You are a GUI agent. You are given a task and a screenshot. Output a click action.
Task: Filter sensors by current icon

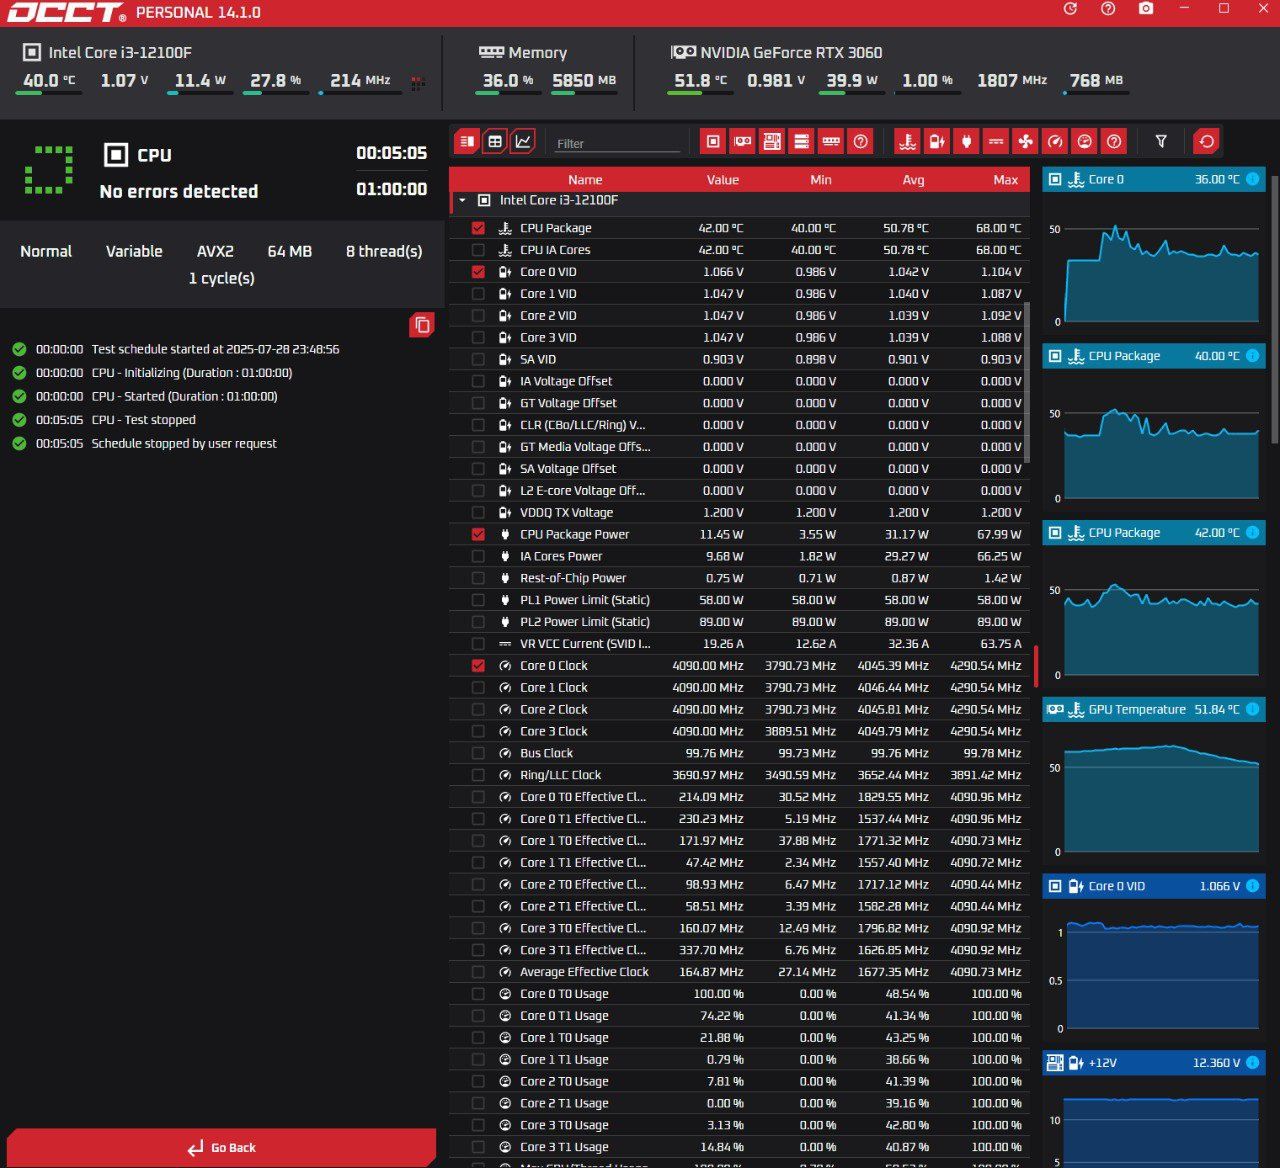[996, 142]
